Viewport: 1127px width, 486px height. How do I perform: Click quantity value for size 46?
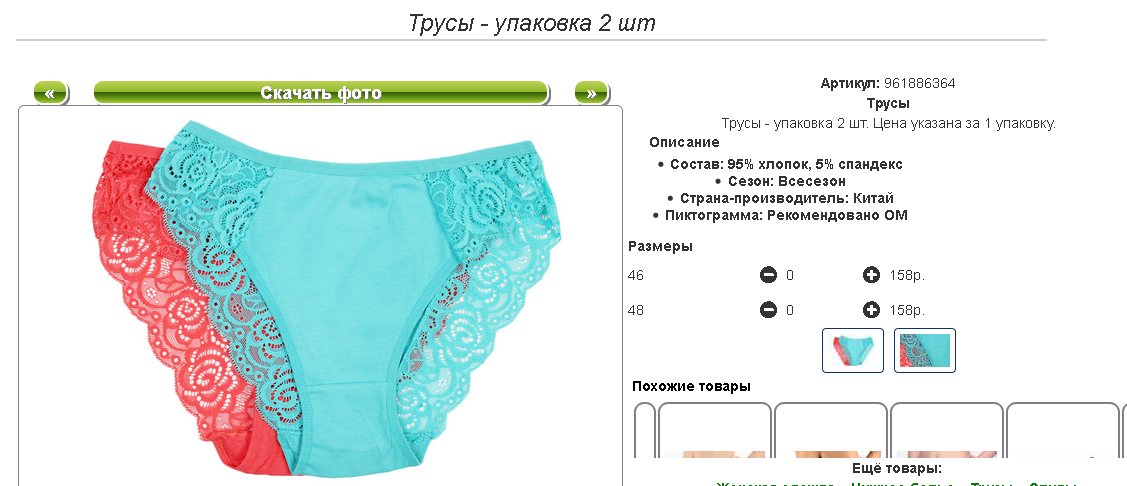pyautogui.click(x=790, y=275)
